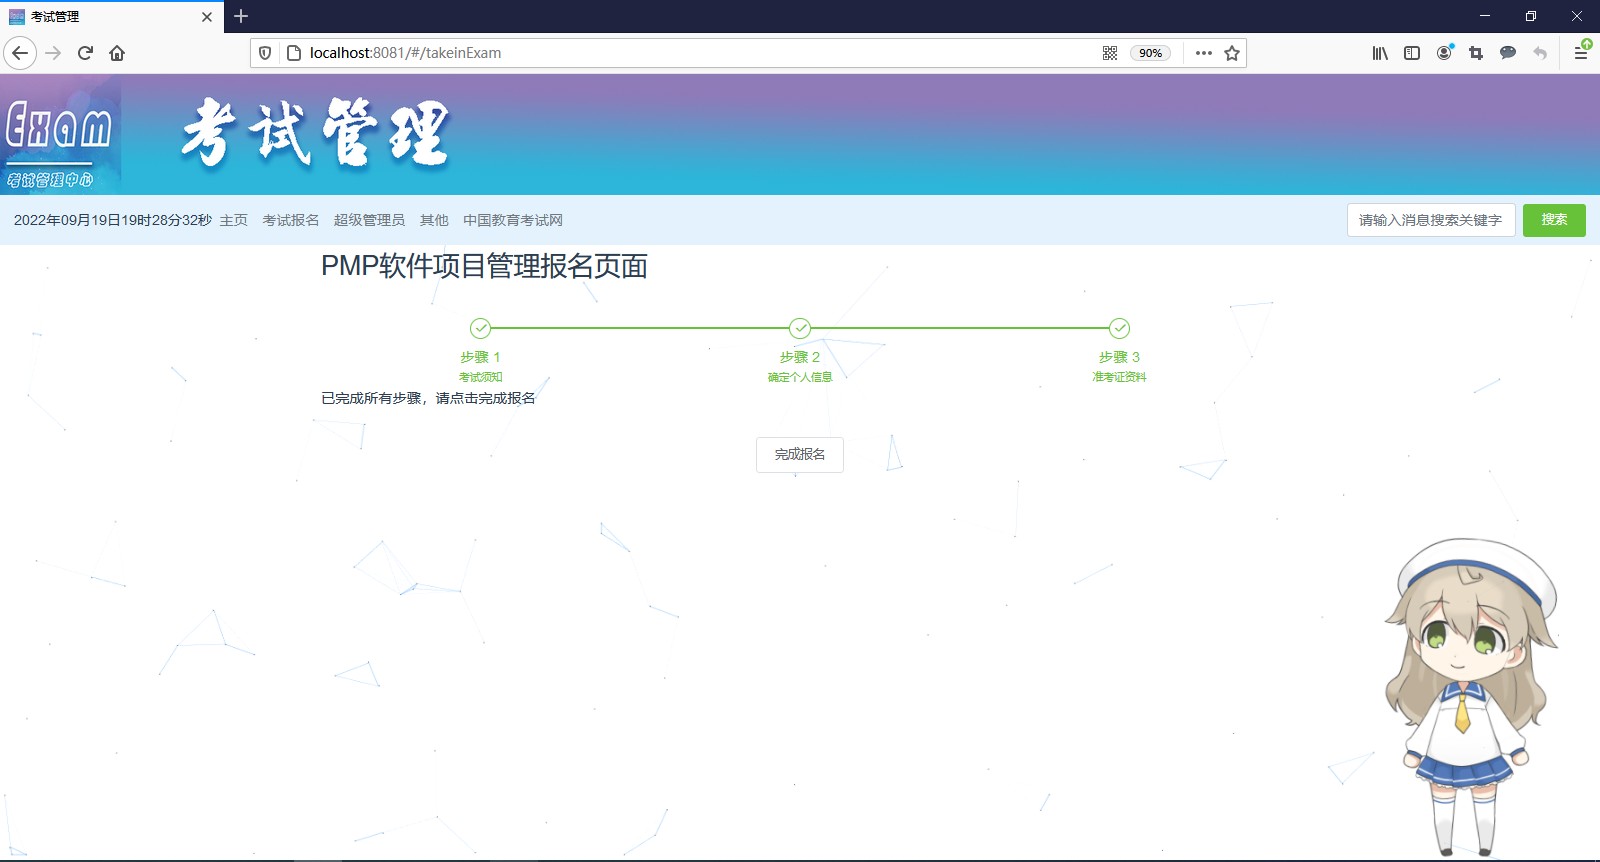Viewport: 1600px width, 862px height.
Task: Focus the 请输入消息搜索关键字 search field
Action: pyautogui.click(x=1431, y=220)
